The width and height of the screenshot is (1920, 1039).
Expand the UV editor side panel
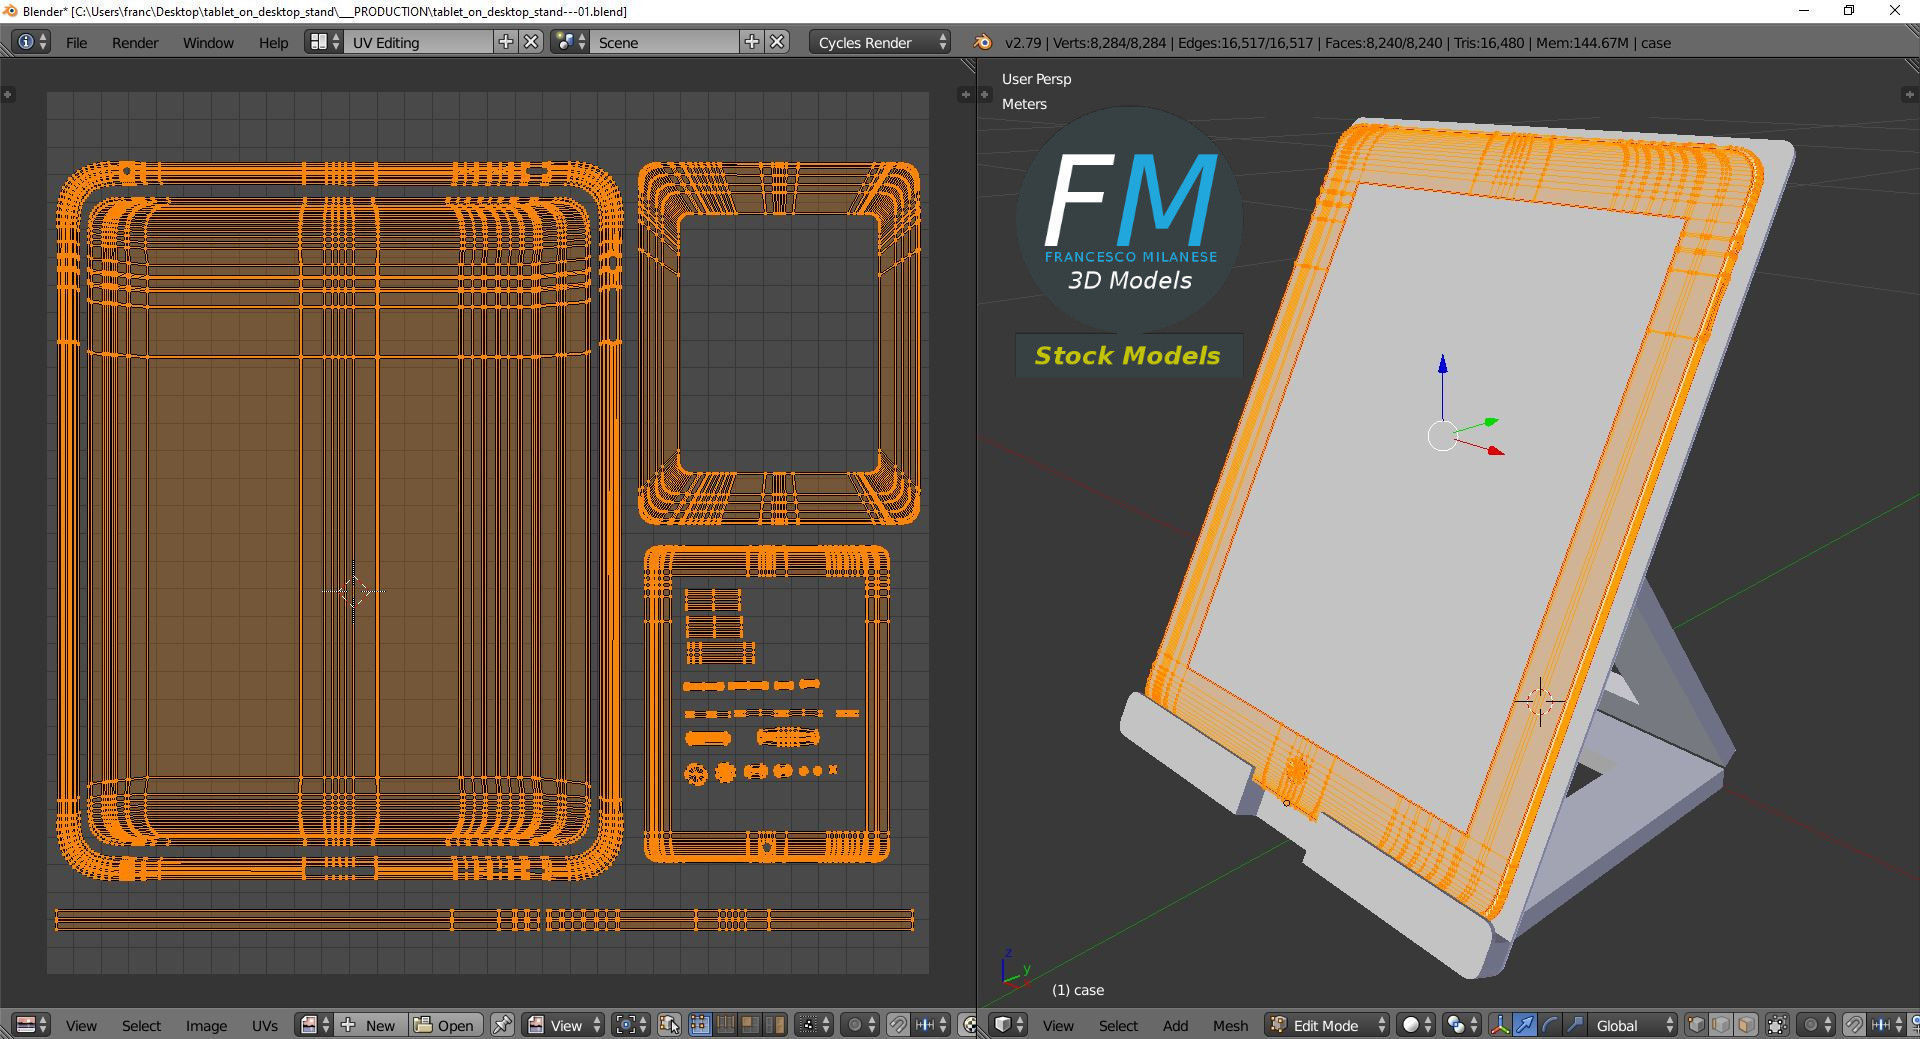point(7,94)
